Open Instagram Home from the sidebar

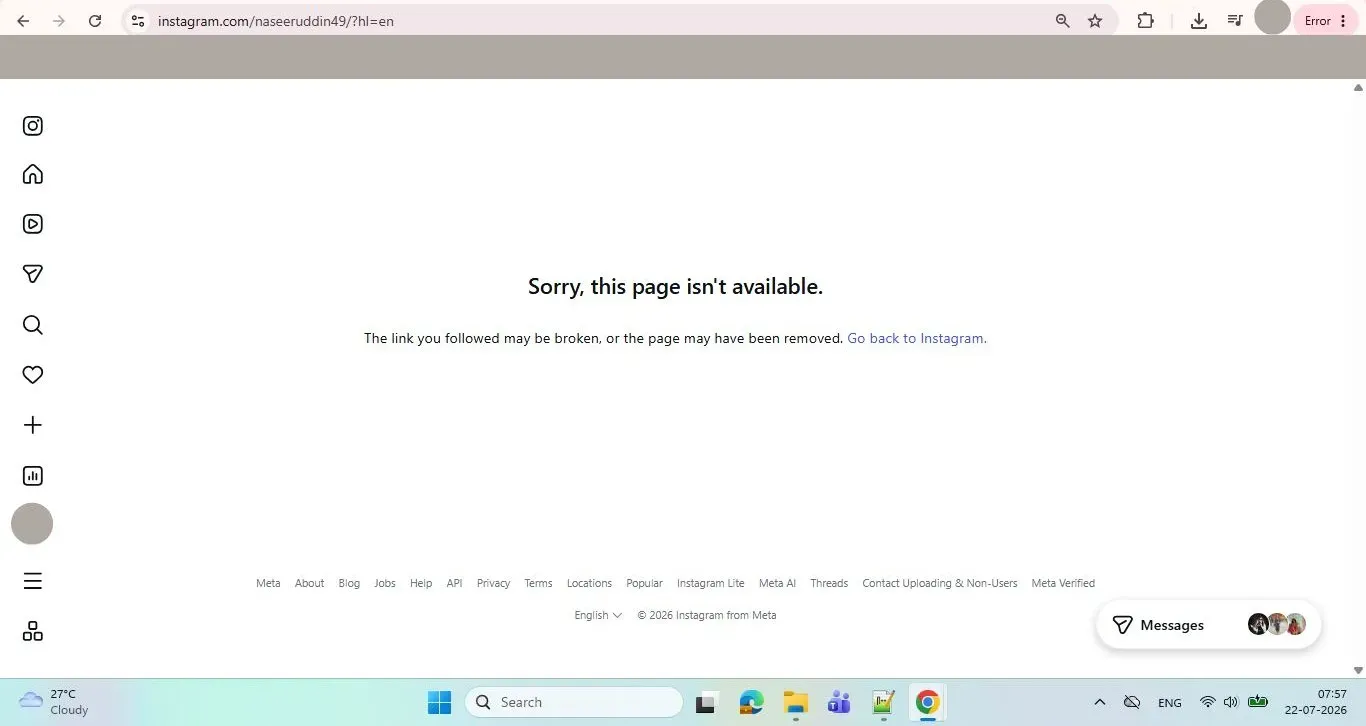tap(33, 174)
